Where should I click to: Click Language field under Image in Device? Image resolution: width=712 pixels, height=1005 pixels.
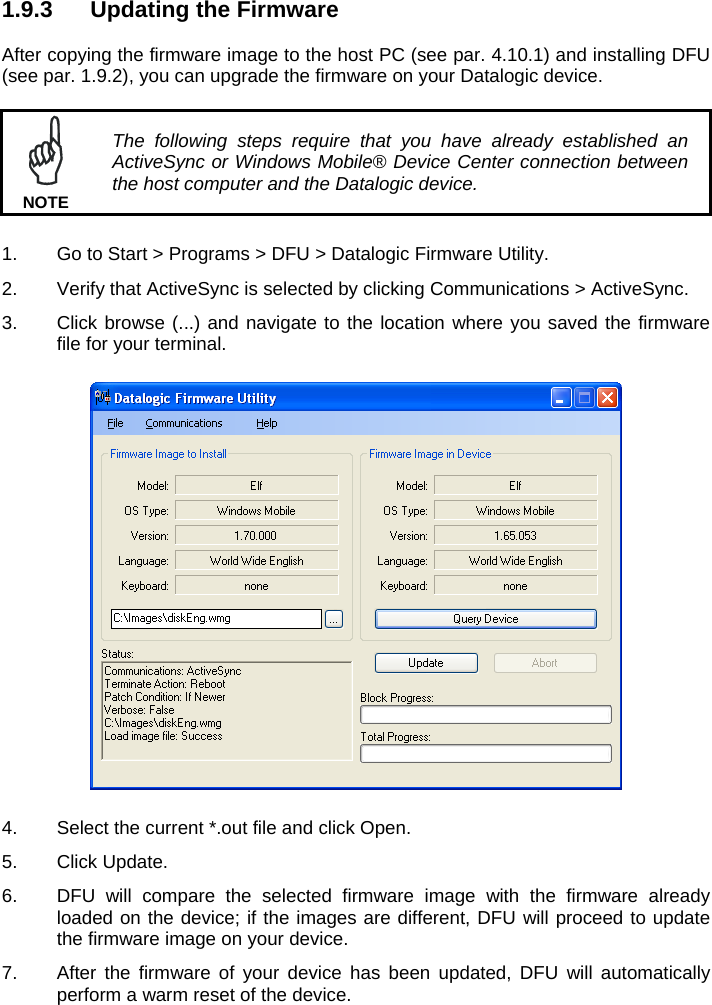[515, 560]
